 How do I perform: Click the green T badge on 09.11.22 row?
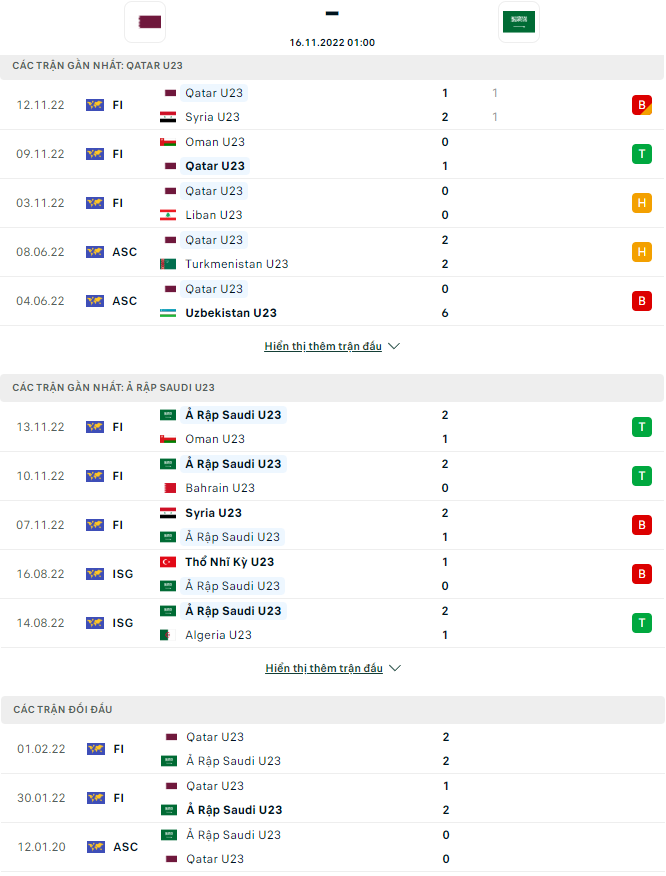[x=642, y=153]
